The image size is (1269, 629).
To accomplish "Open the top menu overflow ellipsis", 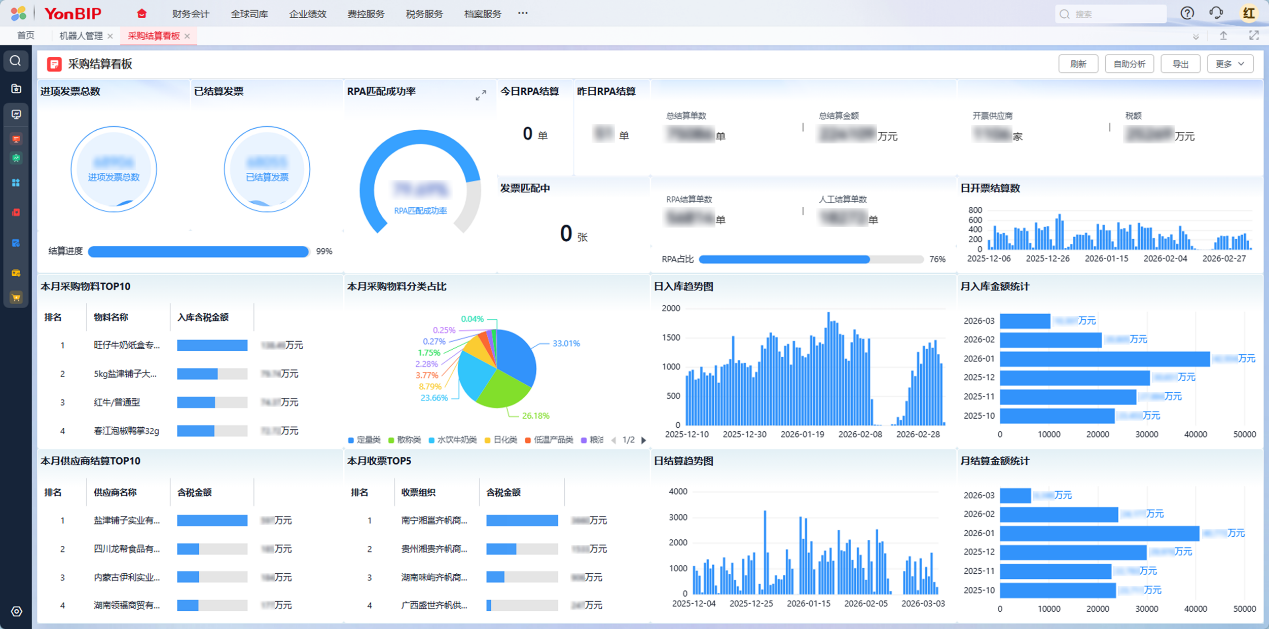I will (522, 13).
